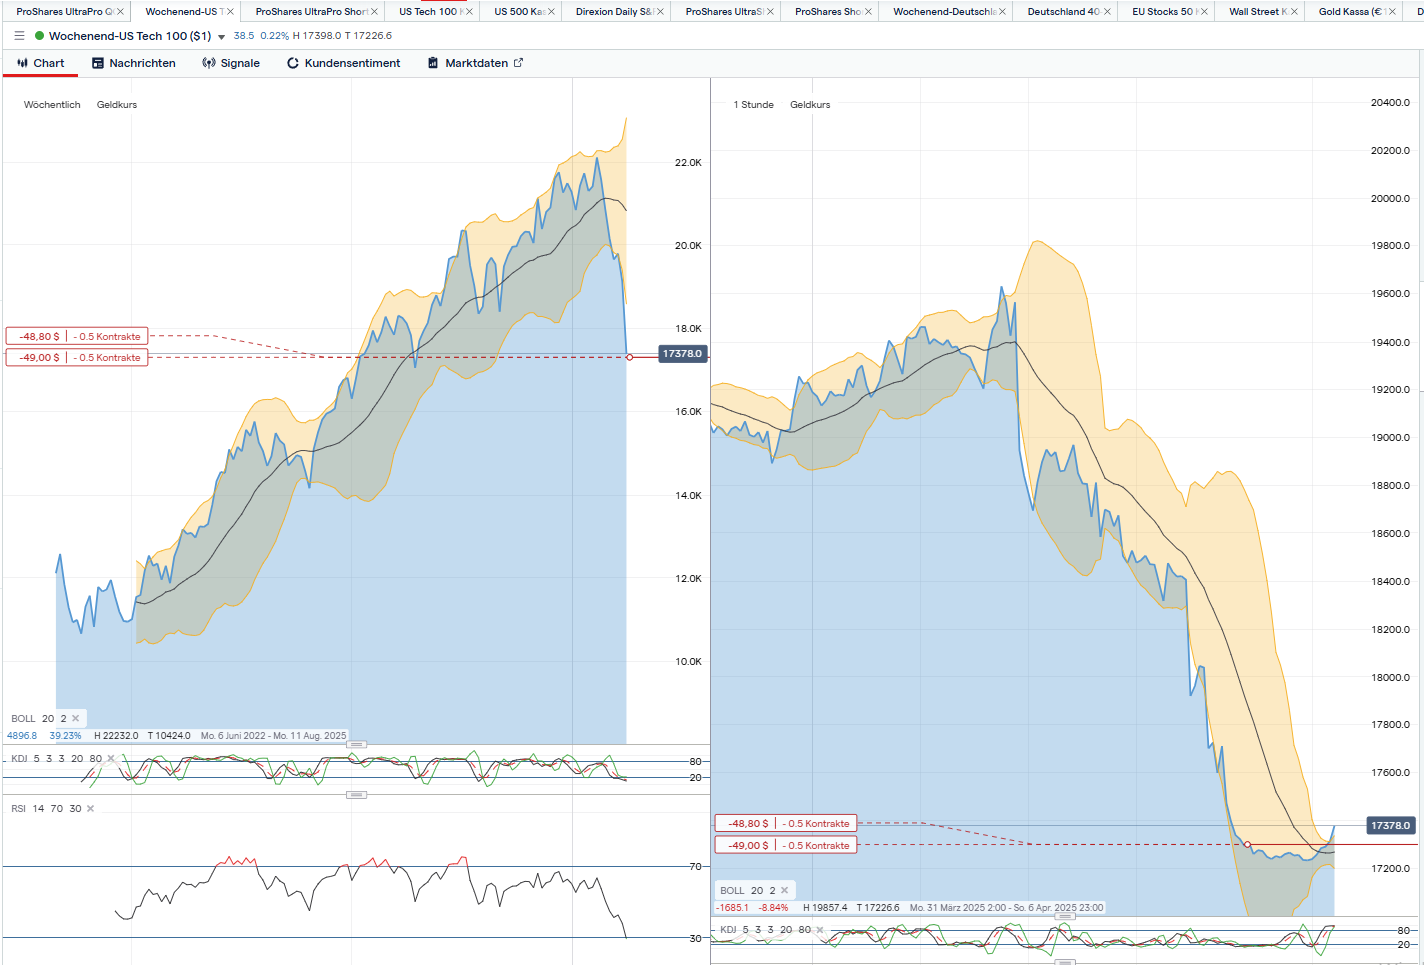Open BOLL 20 2 settings on the hourly chart

click(748, 891)
